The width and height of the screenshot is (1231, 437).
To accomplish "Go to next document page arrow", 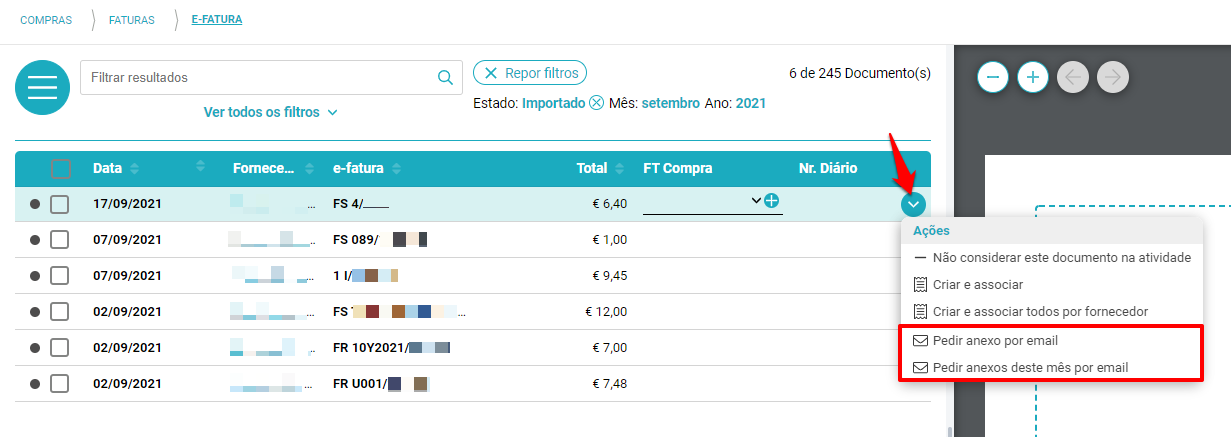I will tap(1112, 77).
